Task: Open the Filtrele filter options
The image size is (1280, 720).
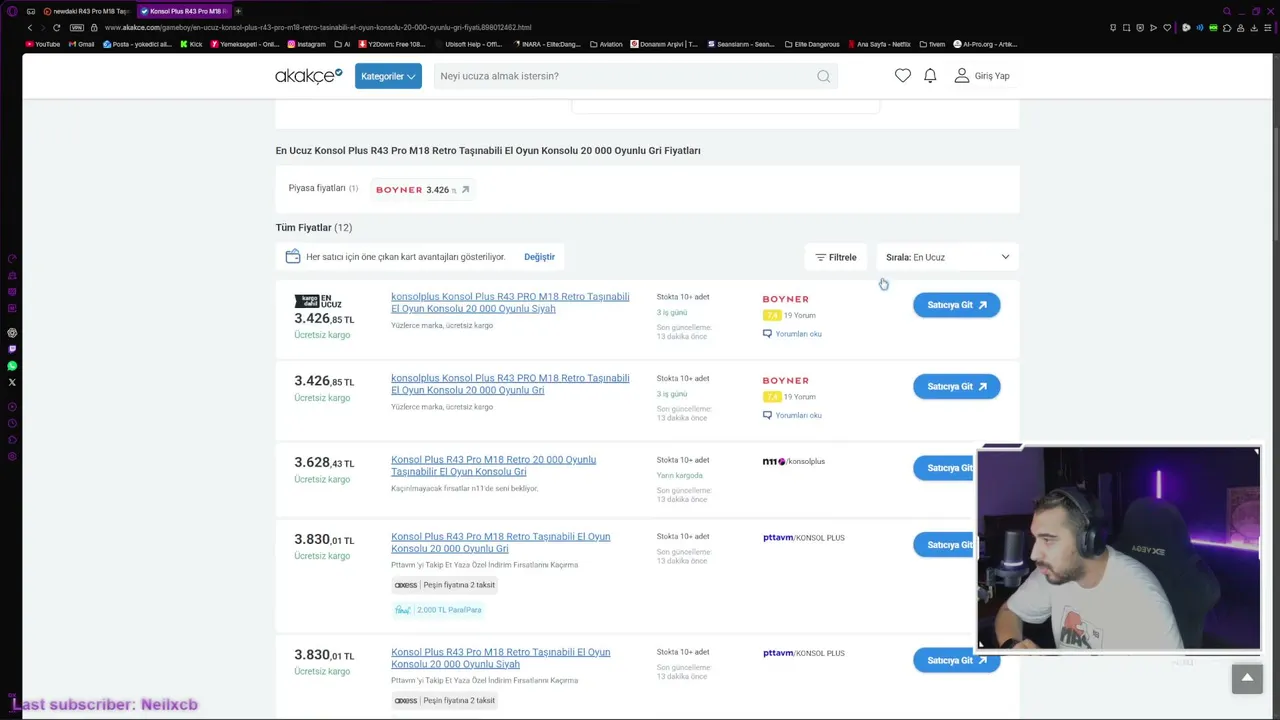Action: 836,257
